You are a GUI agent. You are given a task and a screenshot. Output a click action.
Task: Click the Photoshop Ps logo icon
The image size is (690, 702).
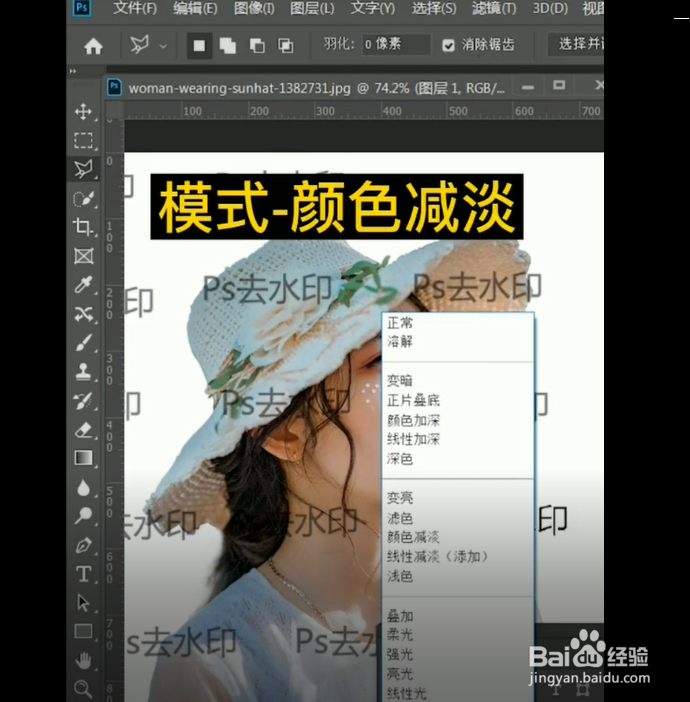[82, 8]
